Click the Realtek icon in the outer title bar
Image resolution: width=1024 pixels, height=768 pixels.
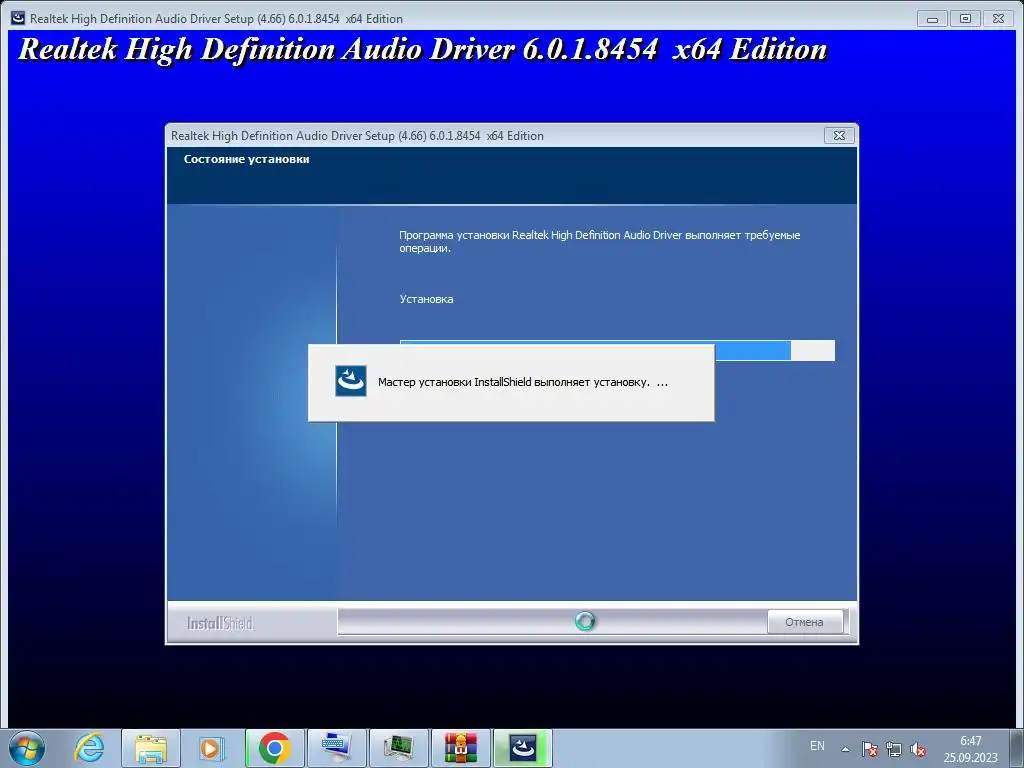[x=18, y=18]
